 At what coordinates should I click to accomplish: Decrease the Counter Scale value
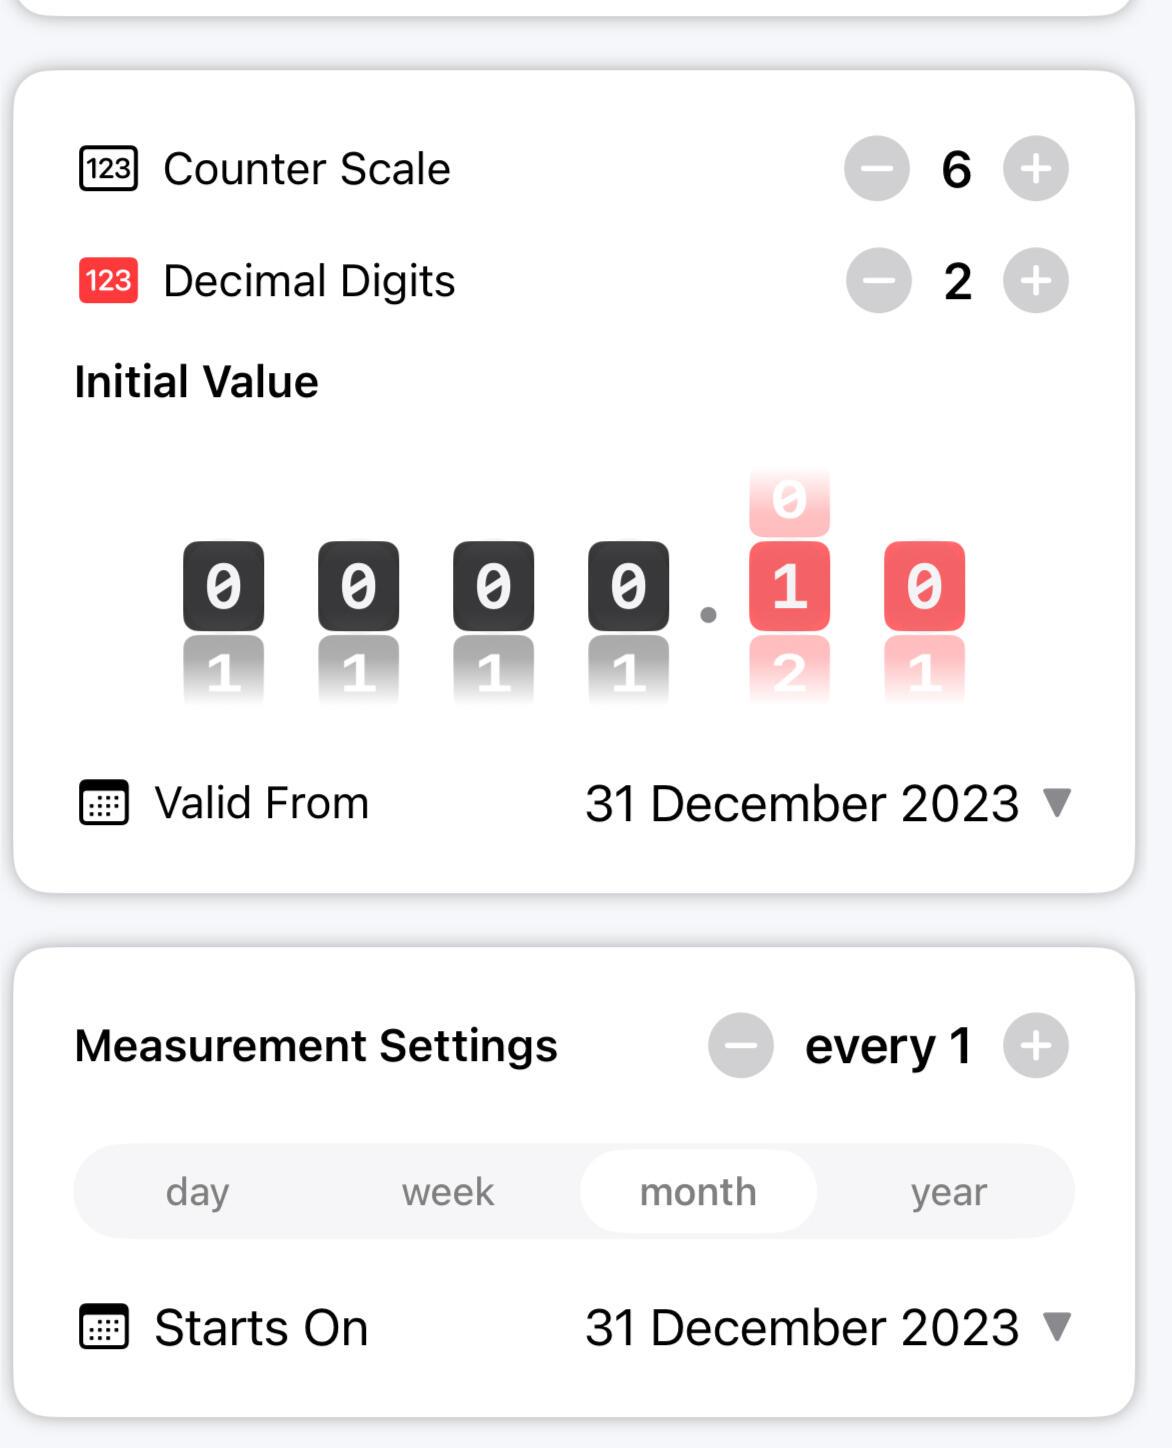pos(877,169)
